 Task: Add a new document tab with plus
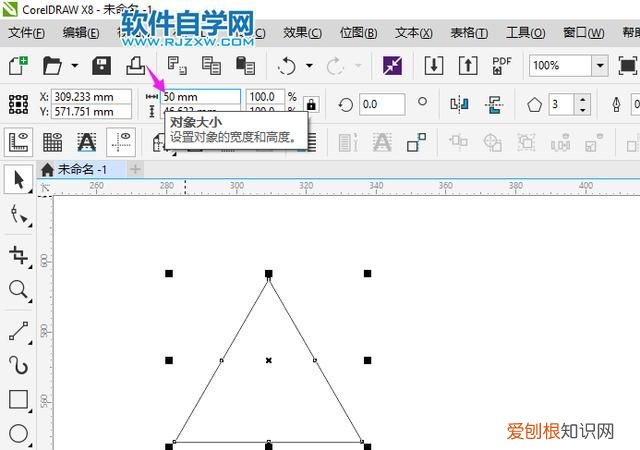point(135,169)
